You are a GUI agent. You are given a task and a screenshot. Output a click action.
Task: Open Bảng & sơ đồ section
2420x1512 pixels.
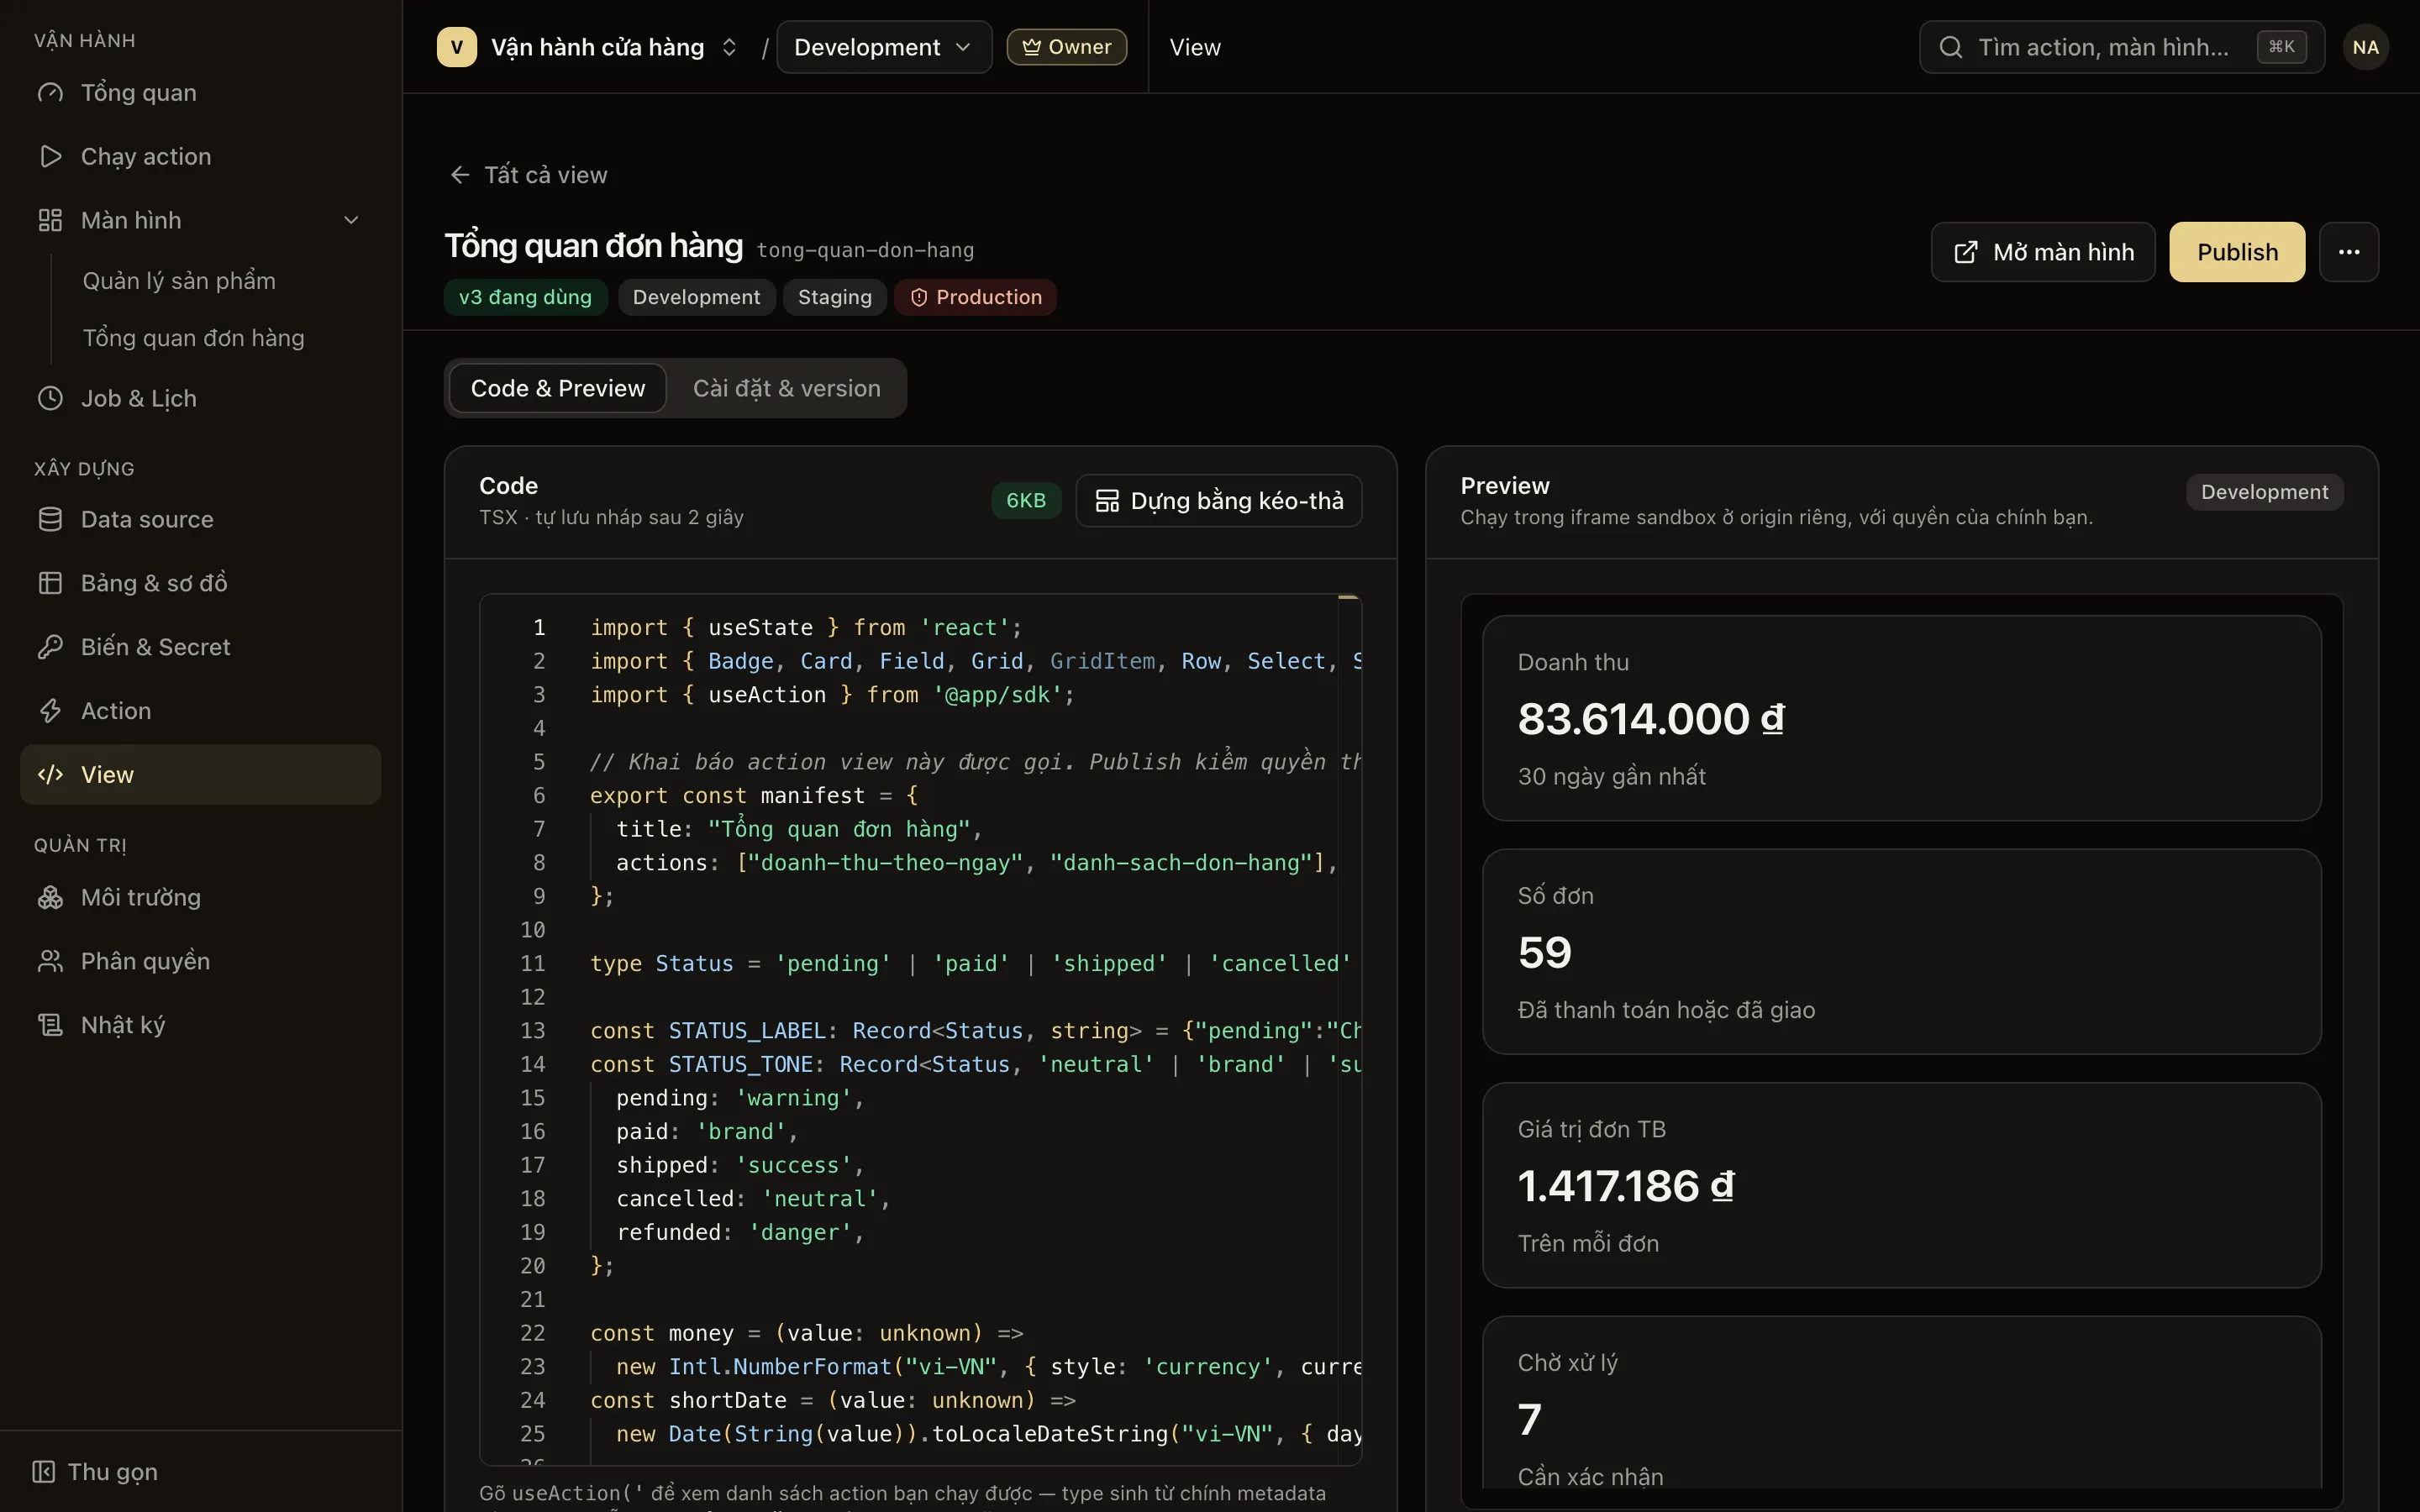tap(200, 583)
